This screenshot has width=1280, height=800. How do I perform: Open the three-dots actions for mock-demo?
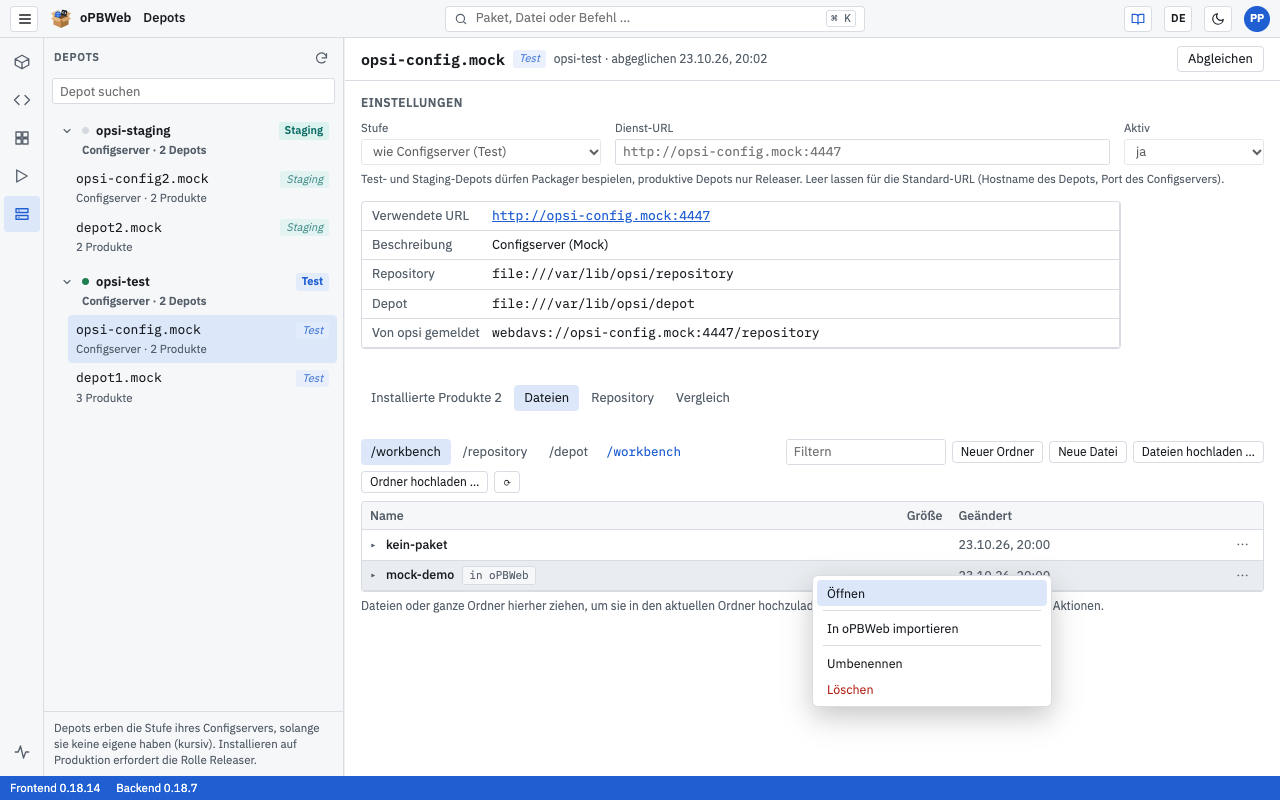point(1242,575)
